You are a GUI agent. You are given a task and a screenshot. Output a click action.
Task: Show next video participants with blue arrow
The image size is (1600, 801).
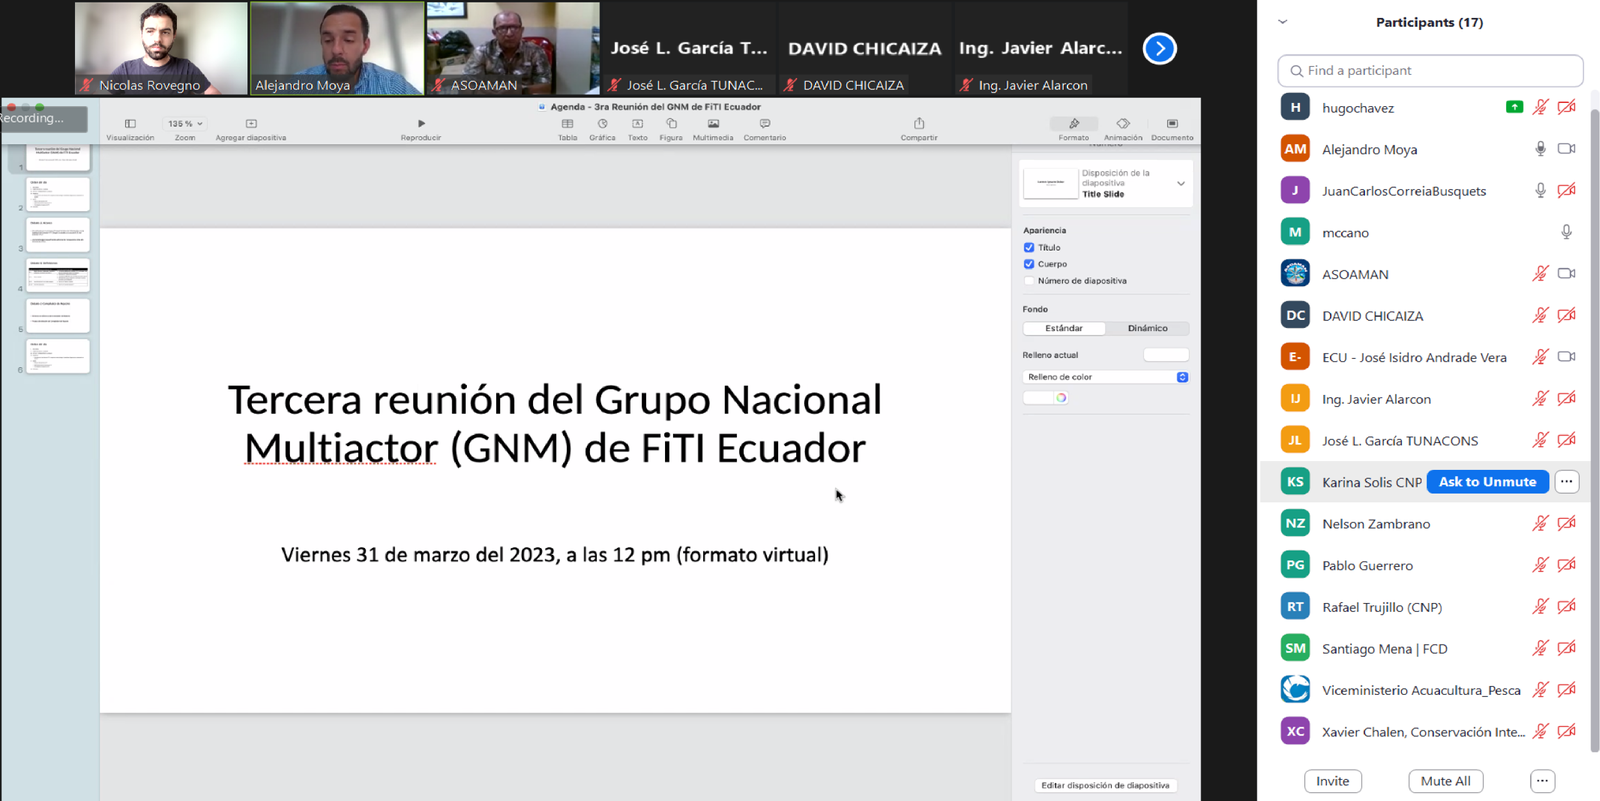click(1159, 48)
